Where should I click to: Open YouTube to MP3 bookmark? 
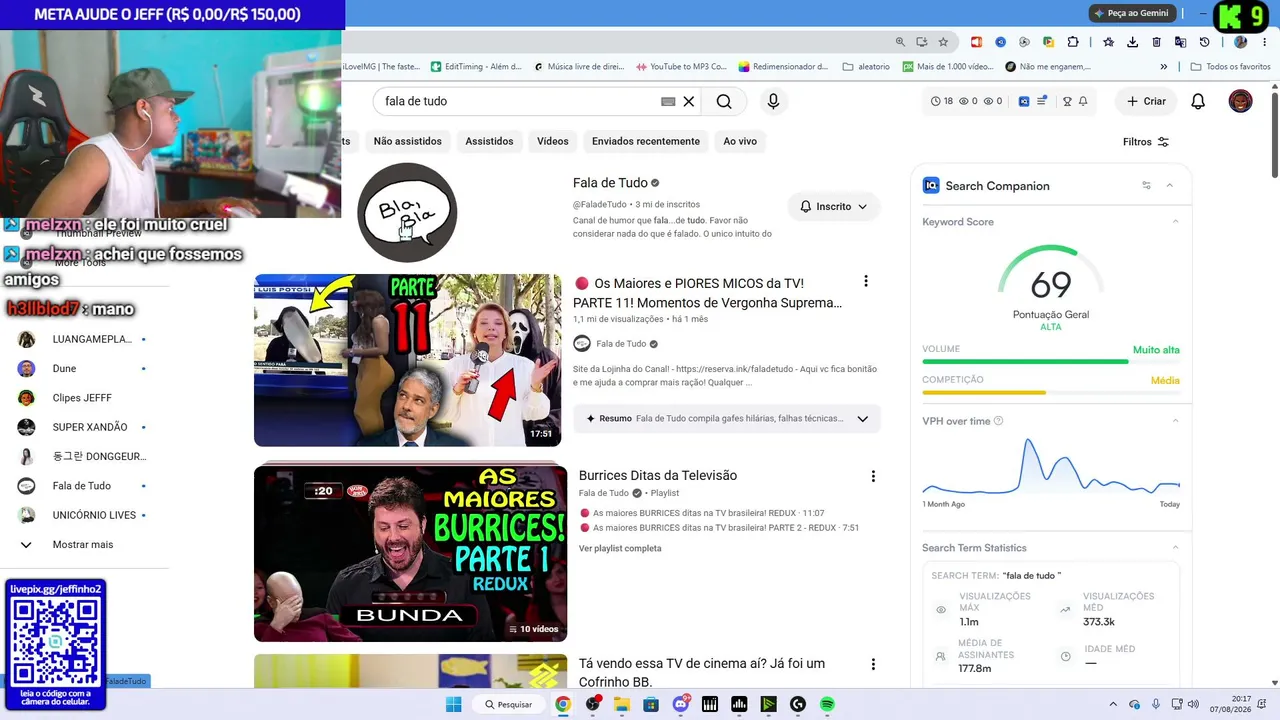[x=681, y=67]
